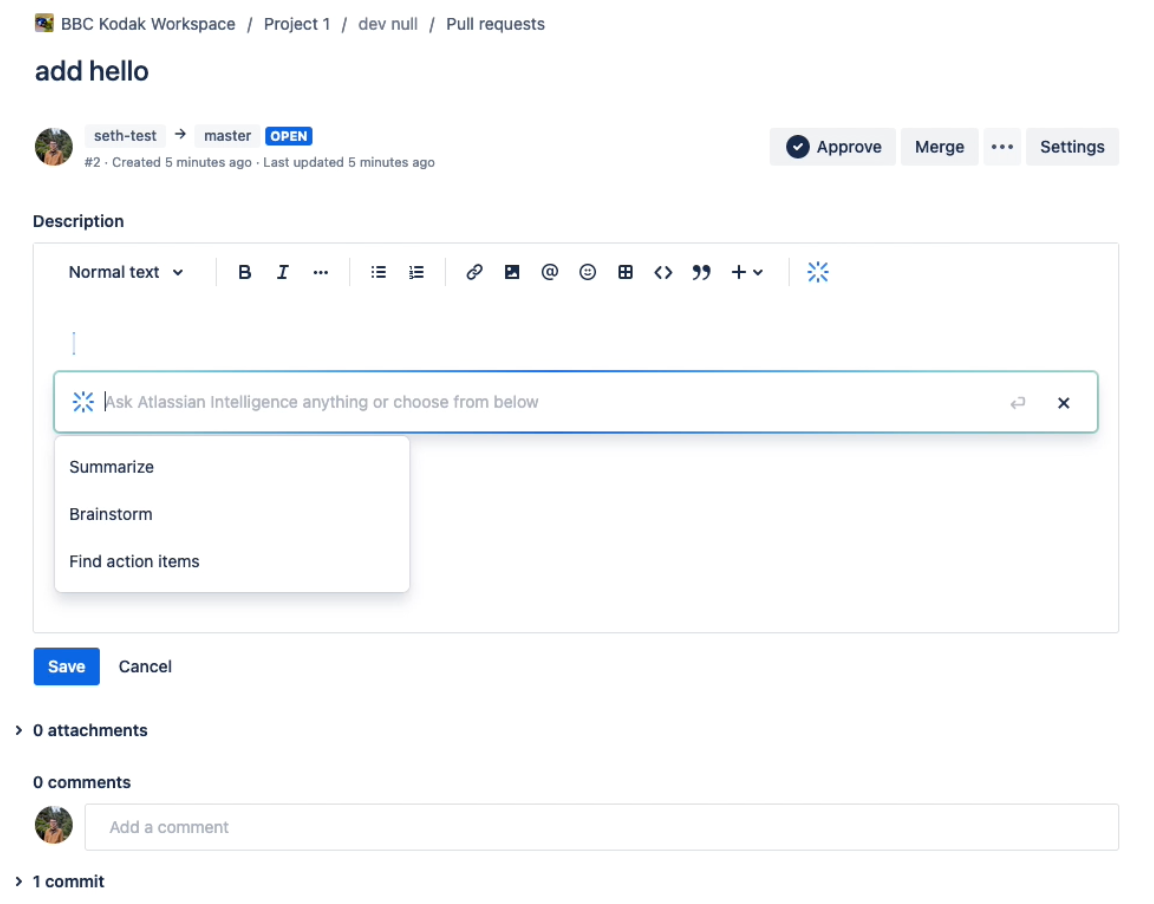Screen dimensions: 1154x904
Task: Click the commenter avatar beside comment box
Action: [x=54, y=824]
